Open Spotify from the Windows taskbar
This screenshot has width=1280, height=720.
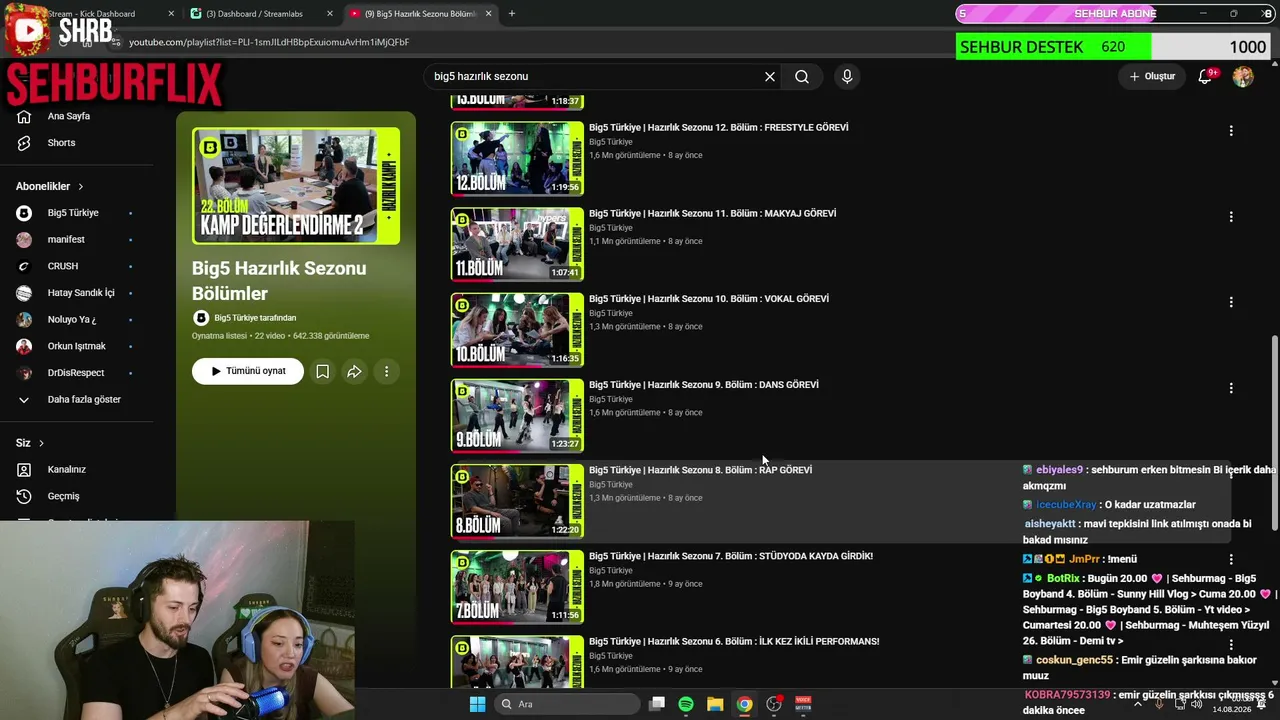click(686, 704)
